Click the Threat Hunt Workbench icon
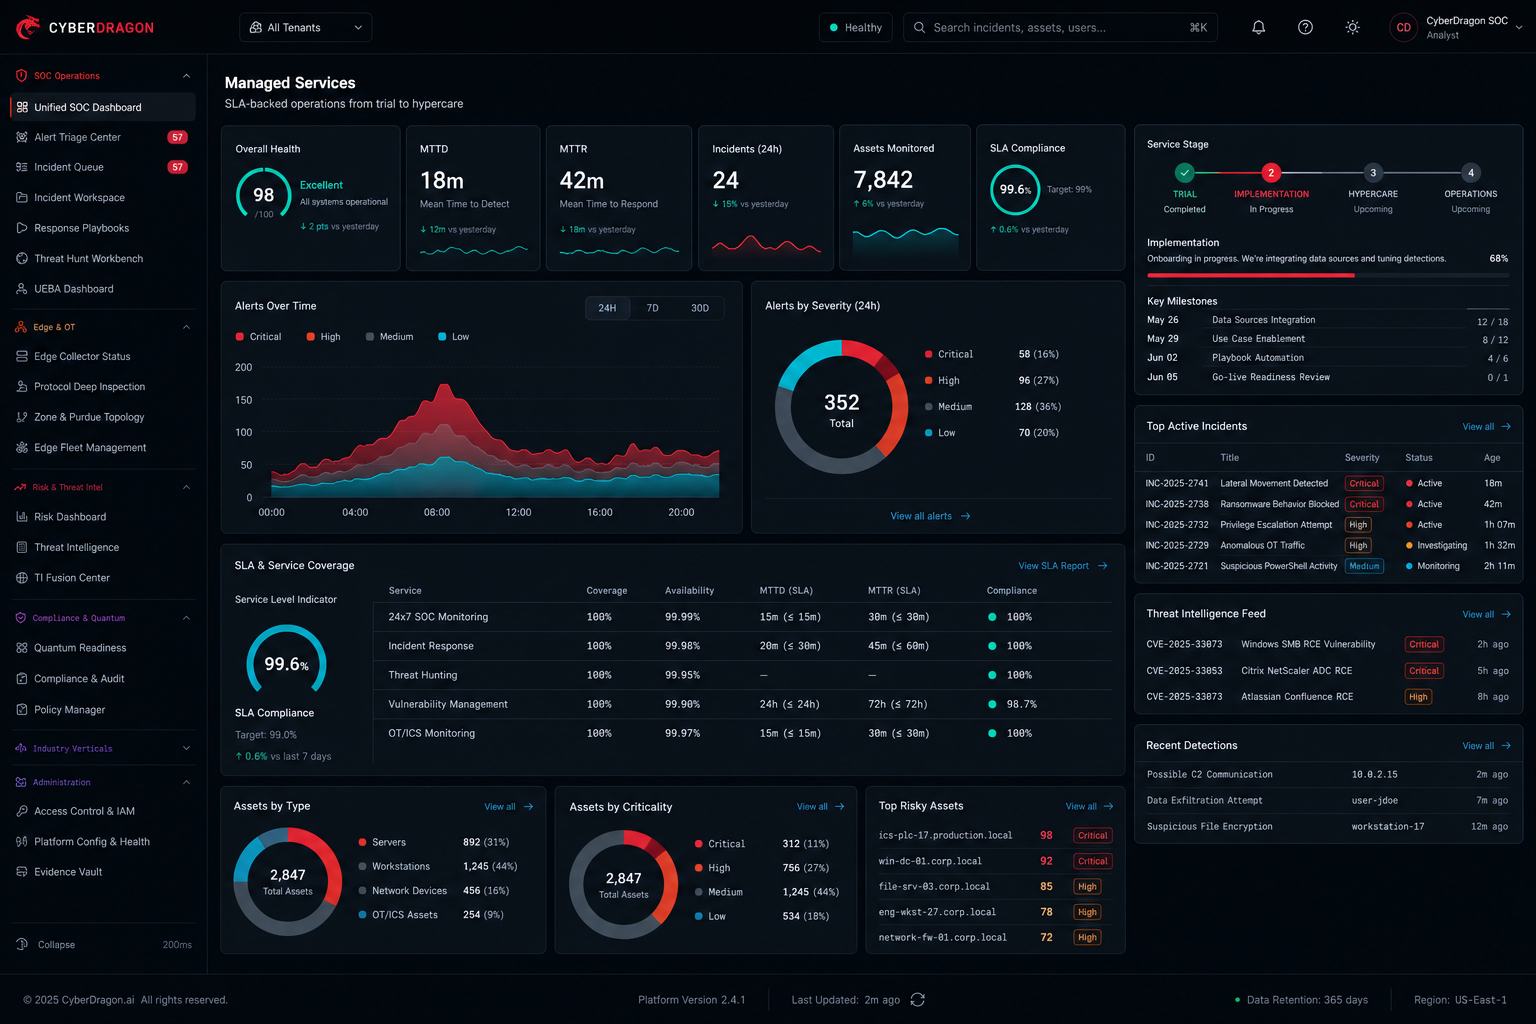Viewport: 1536px width, 1024px height. pos(22,258)
